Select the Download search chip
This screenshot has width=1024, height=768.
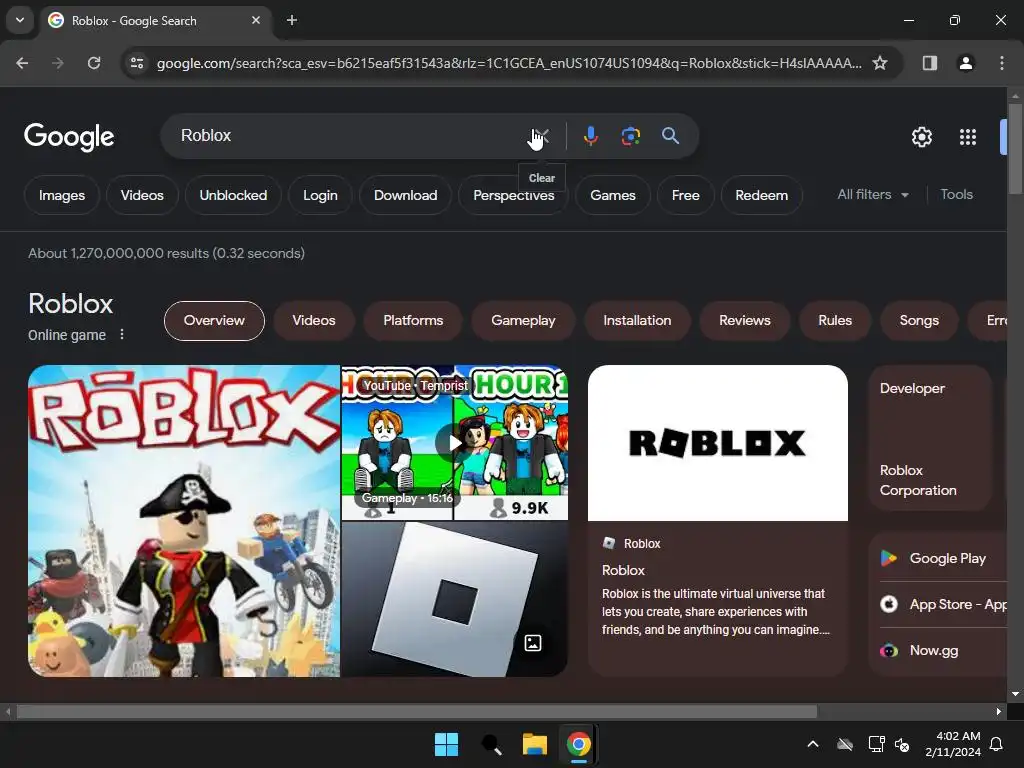(x=406, y=195)
